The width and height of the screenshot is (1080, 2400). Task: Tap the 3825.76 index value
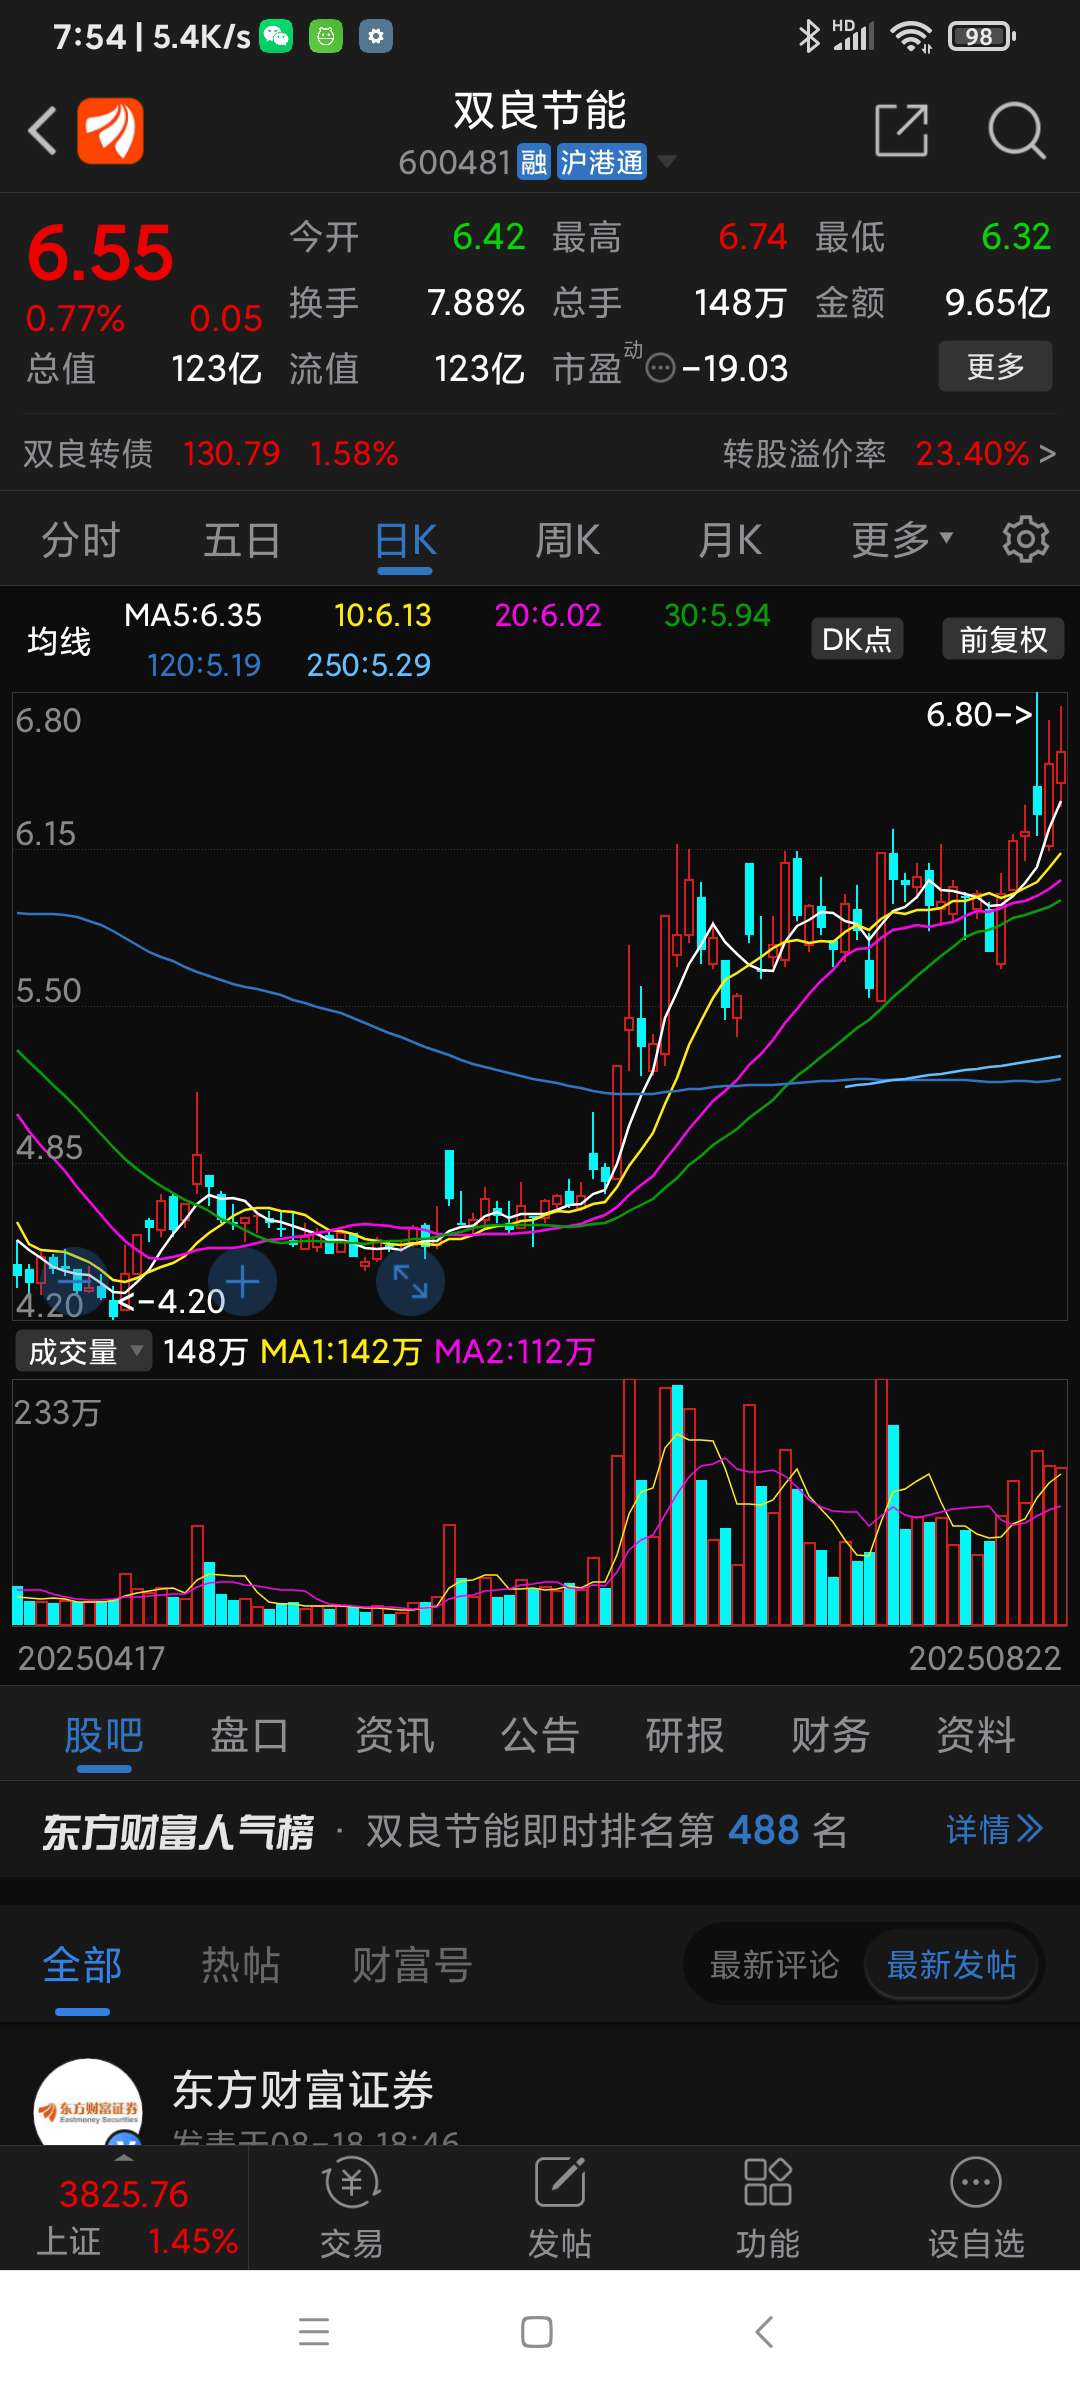click(x=124, y=2194)
